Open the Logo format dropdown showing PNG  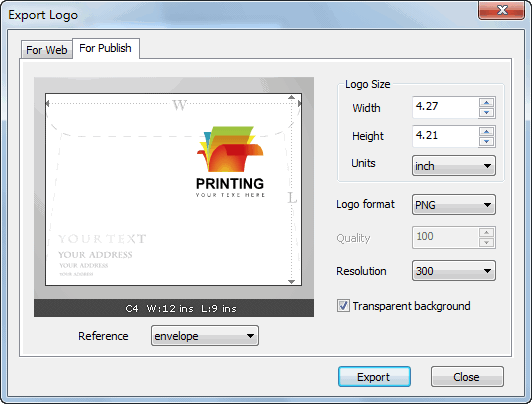coord(454,205)
